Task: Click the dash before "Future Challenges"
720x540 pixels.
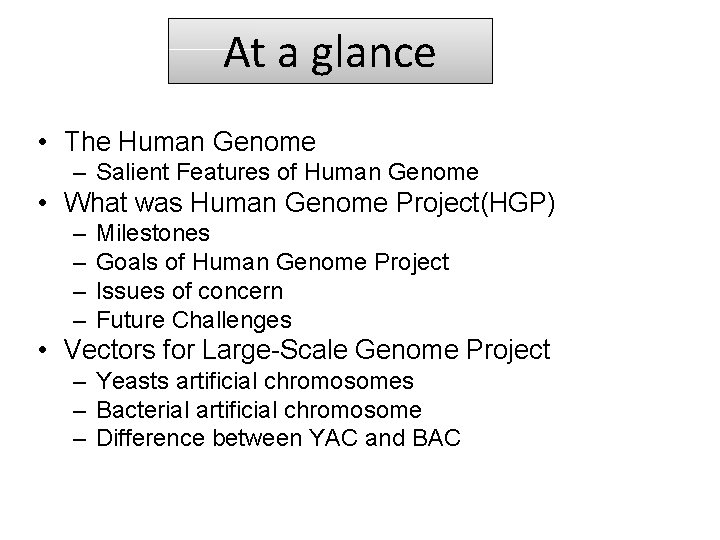Action: (79, 321)
